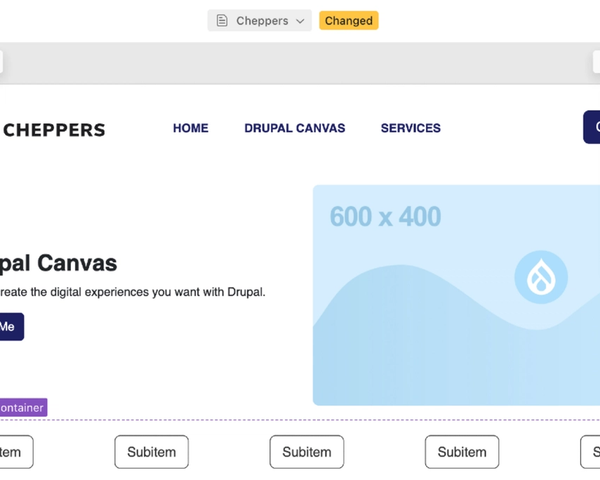Select the Drupal Canvas hero heading
The width and height of the screenshot is (600, 480).
58,263
